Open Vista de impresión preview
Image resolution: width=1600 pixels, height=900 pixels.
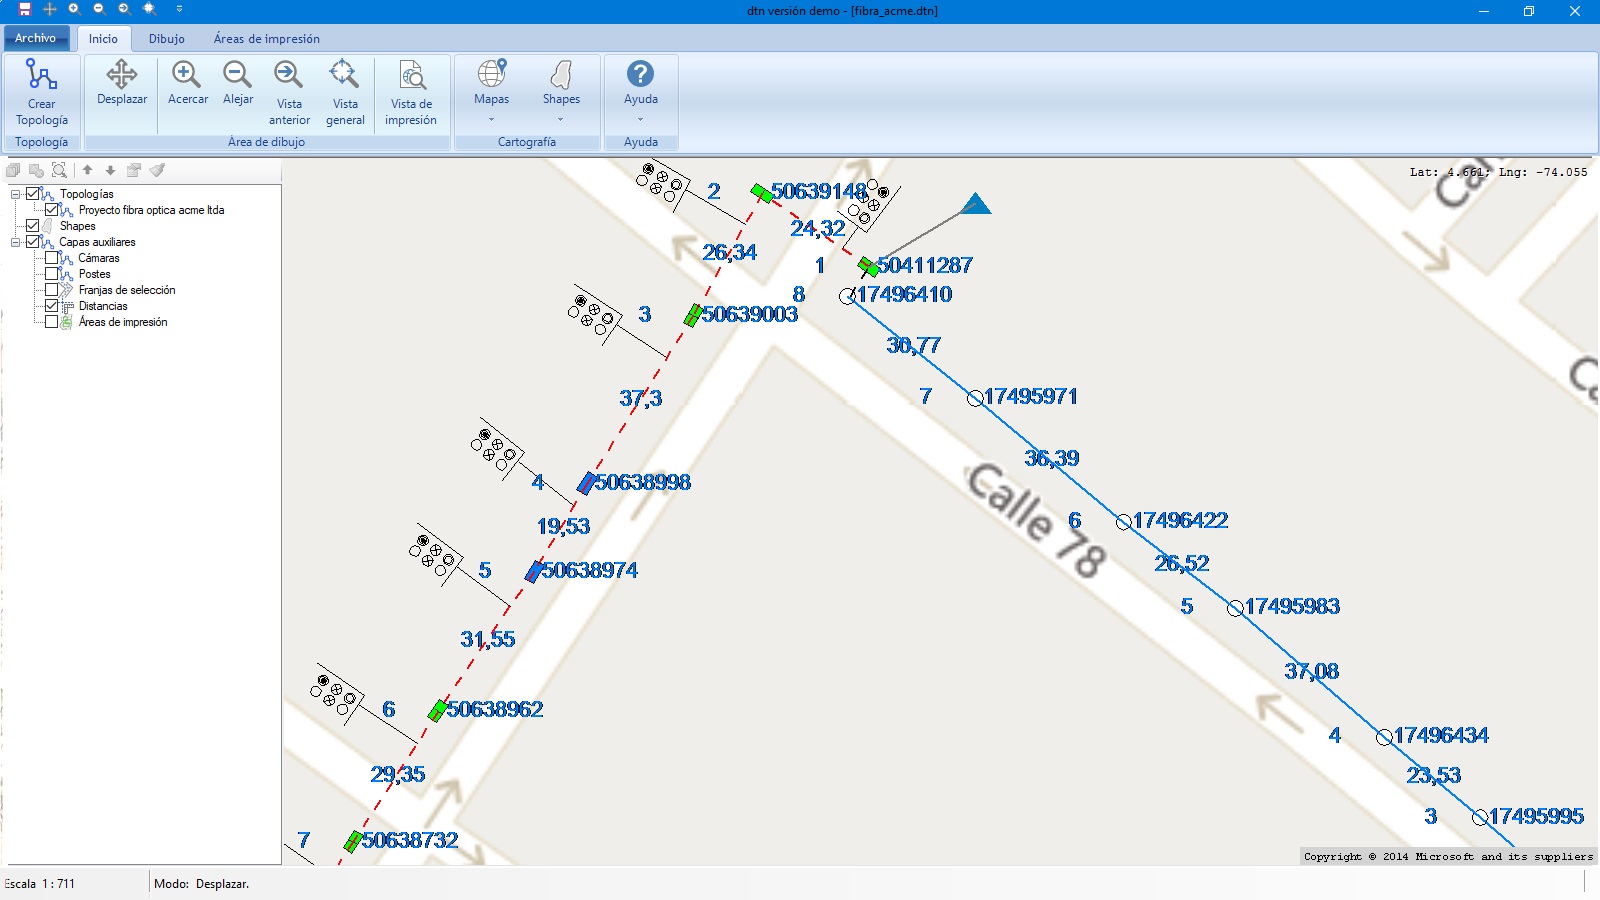[x=410, y=92]
